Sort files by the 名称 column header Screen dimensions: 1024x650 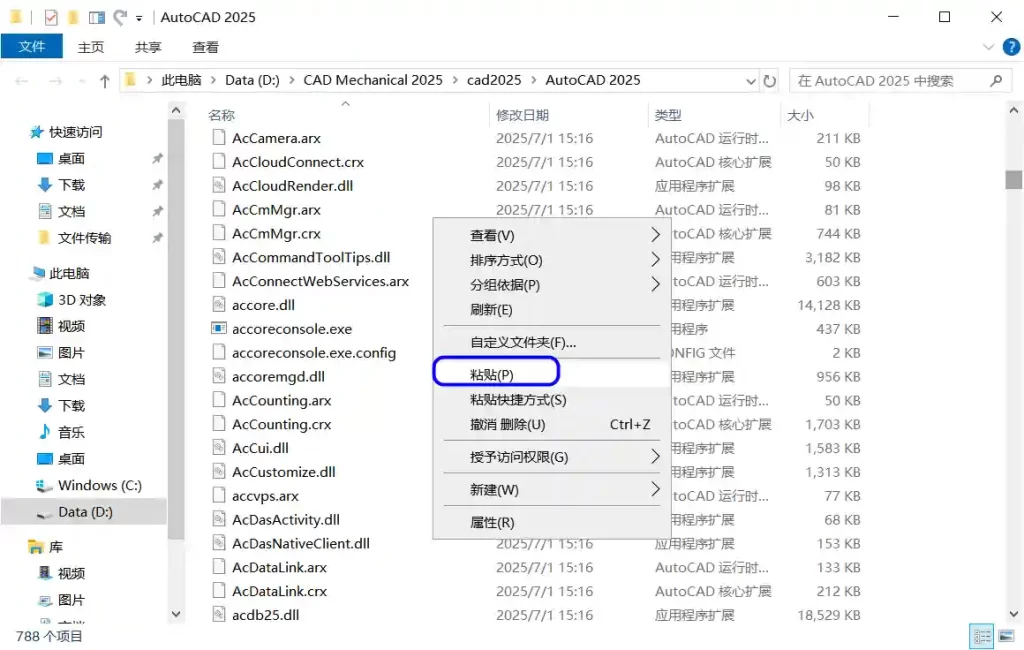pyautogui.click(x=222, y=116)
